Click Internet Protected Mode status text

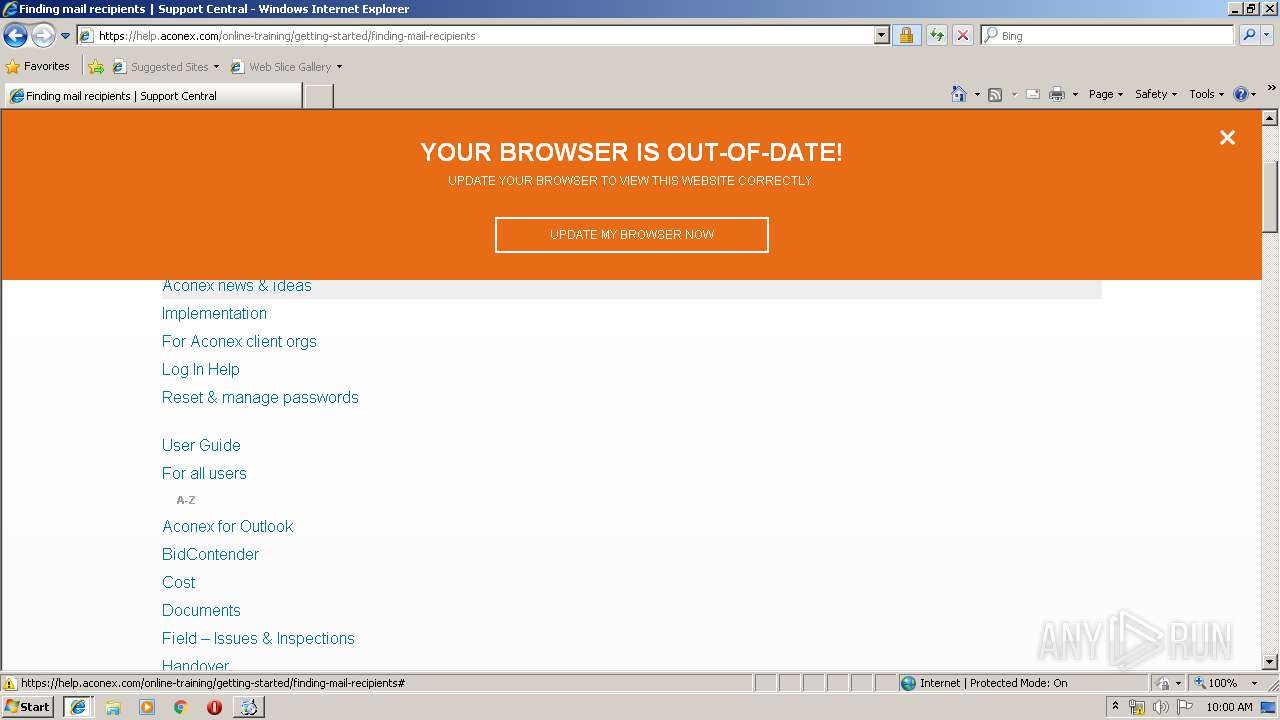pos(993,683)
